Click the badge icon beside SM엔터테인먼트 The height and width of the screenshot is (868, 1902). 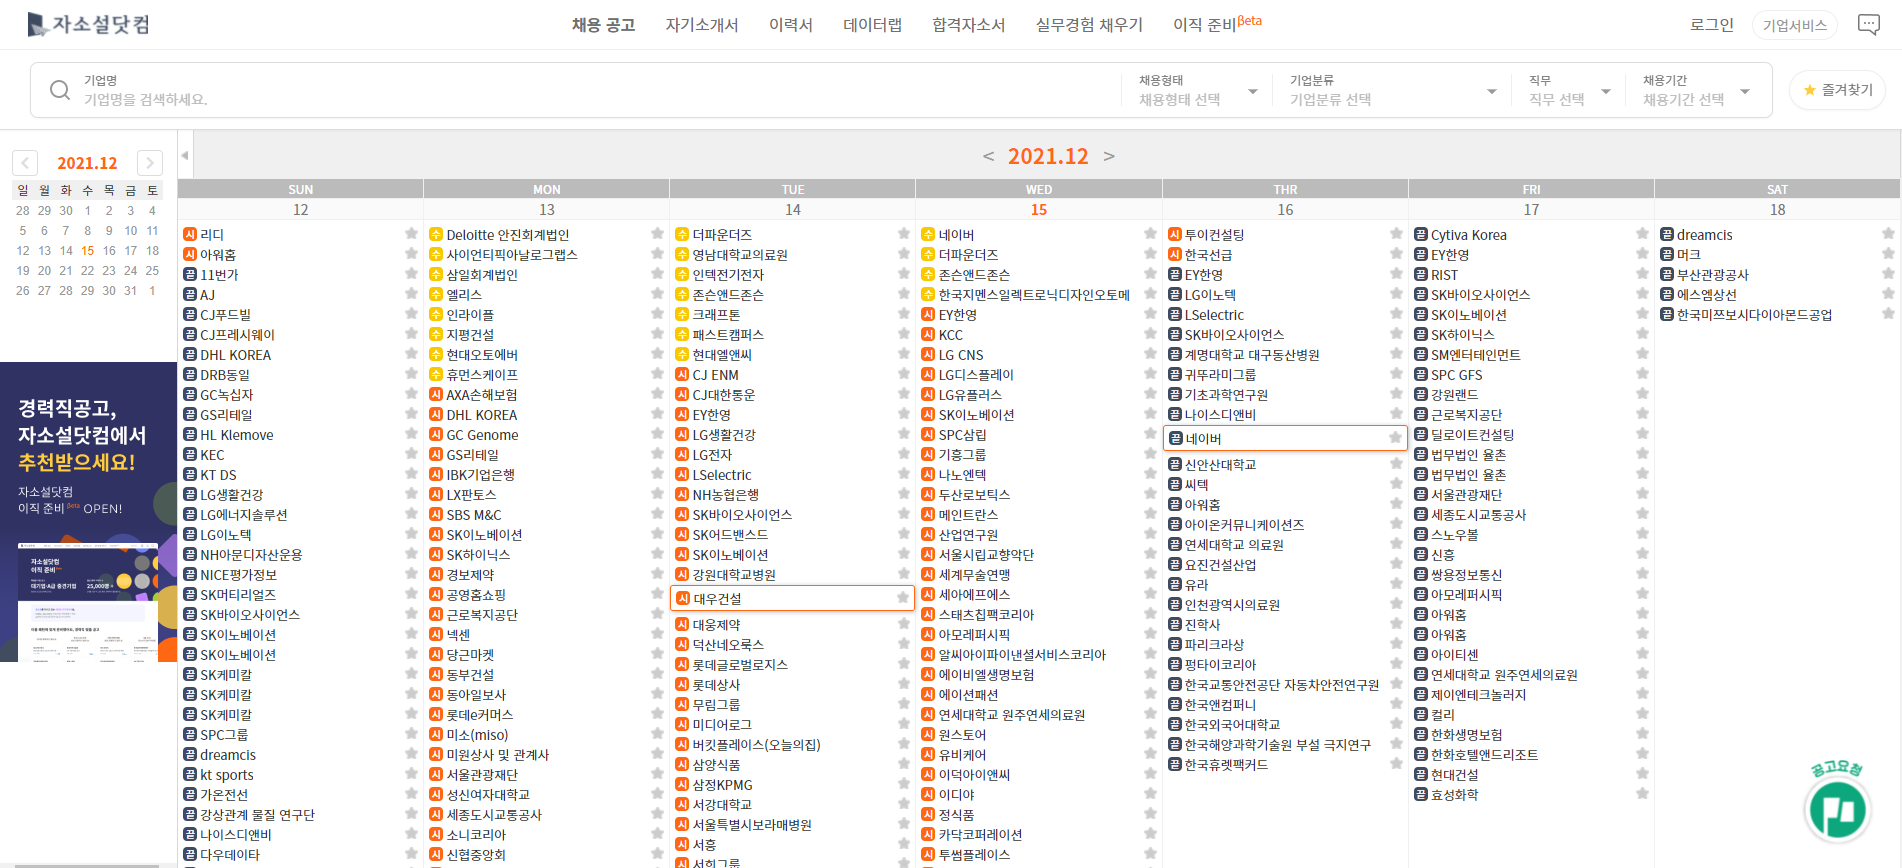tap(1421, 354)
